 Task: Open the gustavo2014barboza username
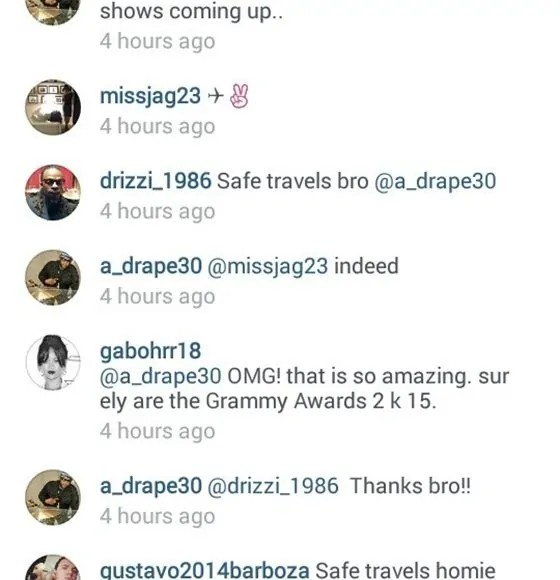click(205, 570)
